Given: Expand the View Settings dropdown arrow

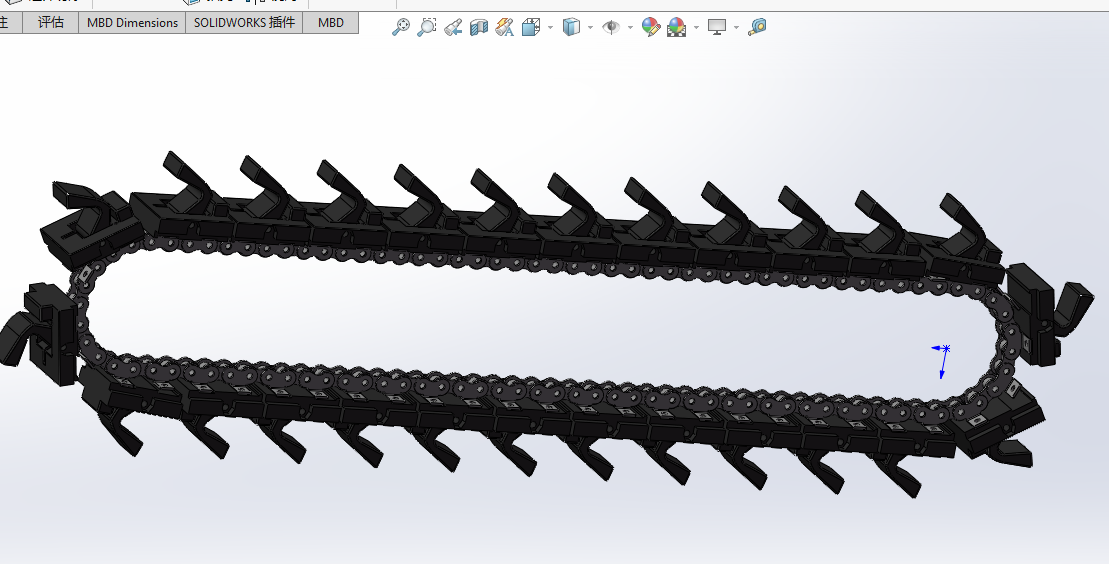Looking at the screenshot, I should click(736, 28).
